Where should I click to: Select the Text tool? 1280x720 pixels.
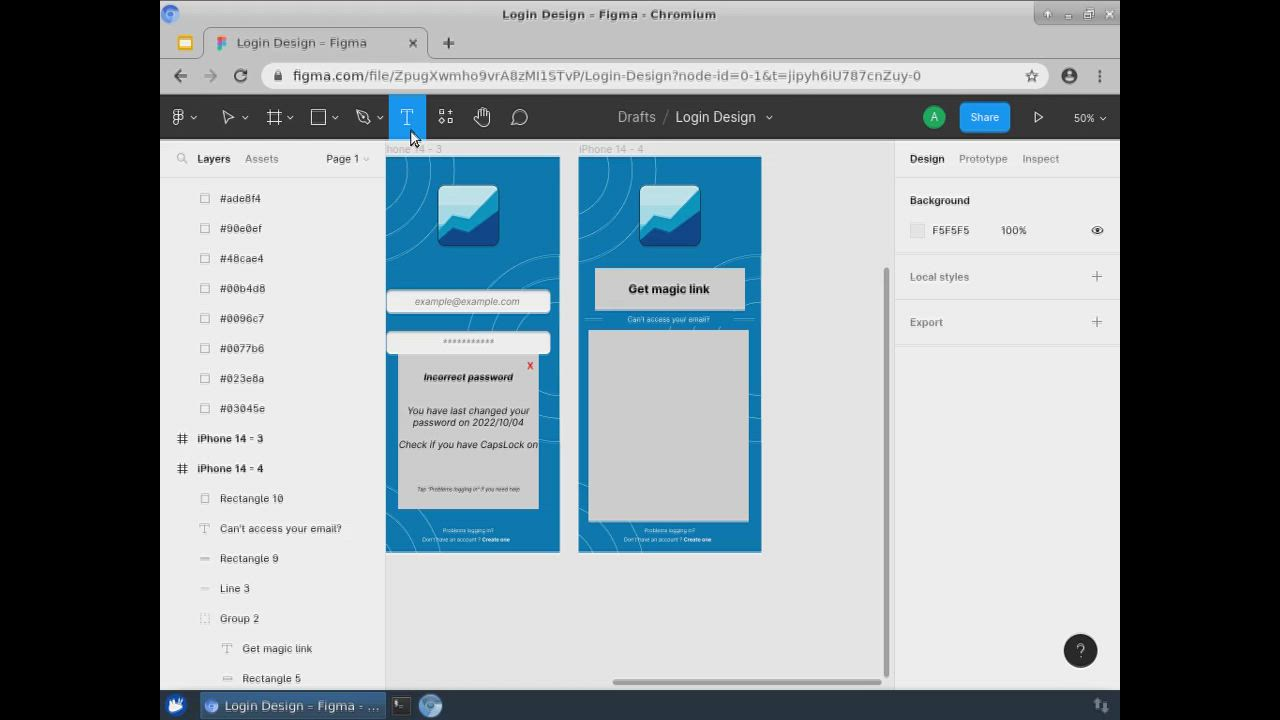point(407,117)
